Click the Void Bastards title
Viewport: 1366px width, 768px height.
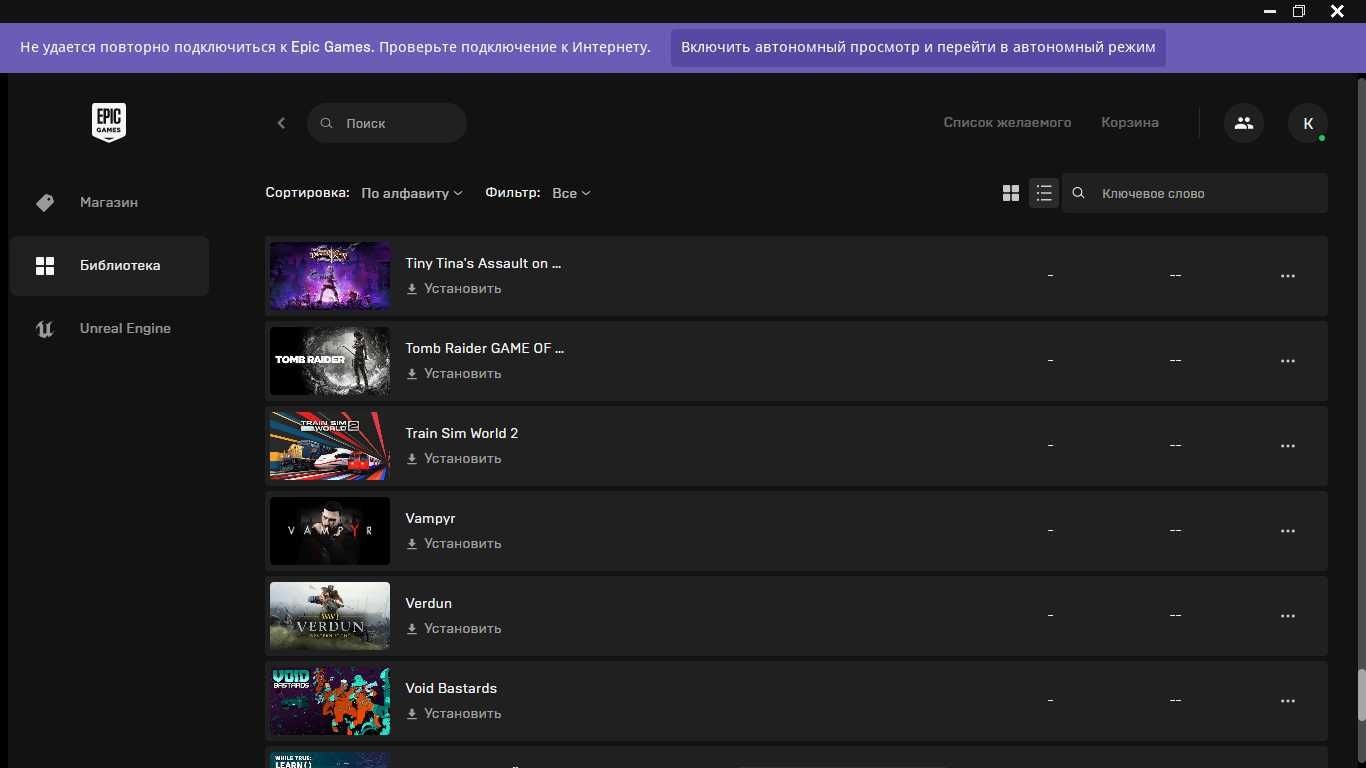(x=451, y=688)
